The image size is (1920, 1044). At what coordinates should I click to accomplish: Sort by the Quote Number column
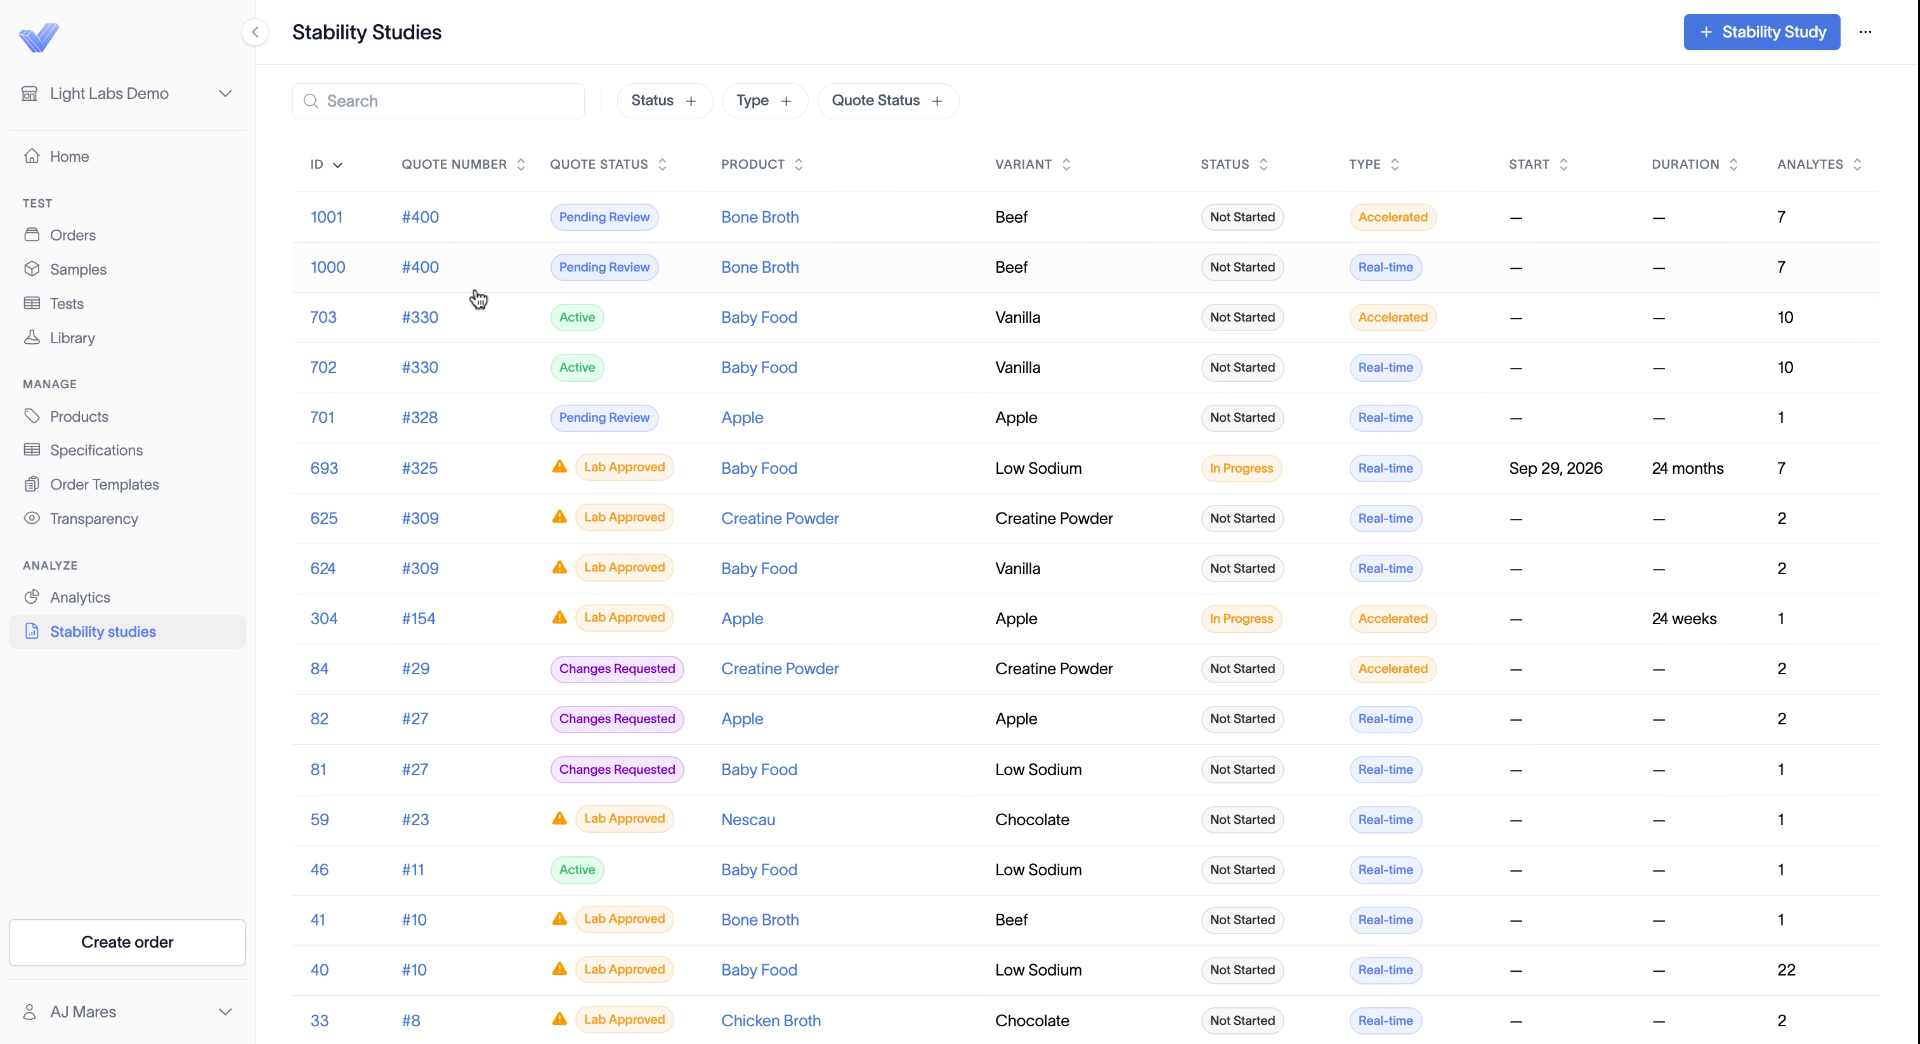point(463,164)
